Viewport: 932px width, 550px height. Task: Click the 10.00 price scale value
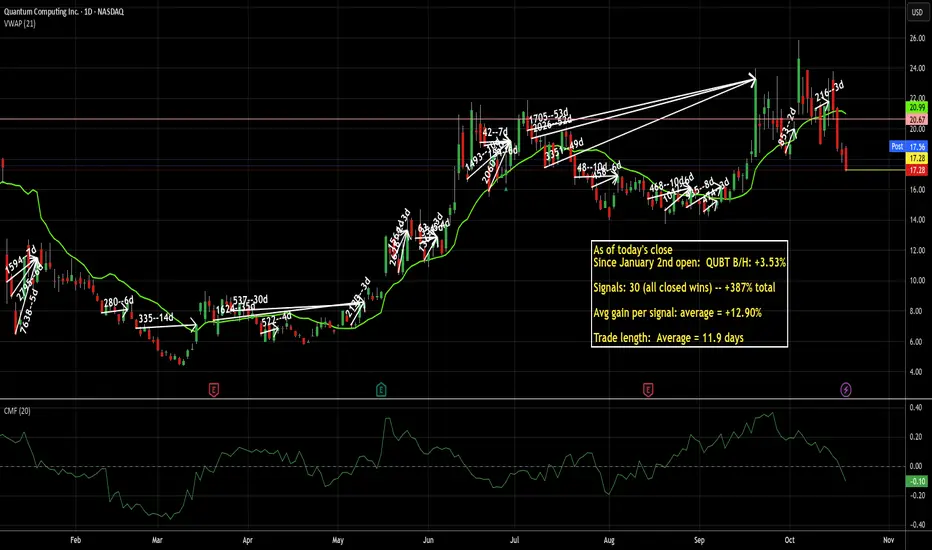(x=917, y=281)
